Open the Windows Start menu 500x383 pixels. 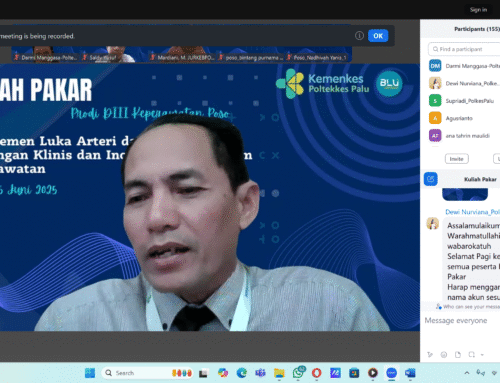pos(90,373)
